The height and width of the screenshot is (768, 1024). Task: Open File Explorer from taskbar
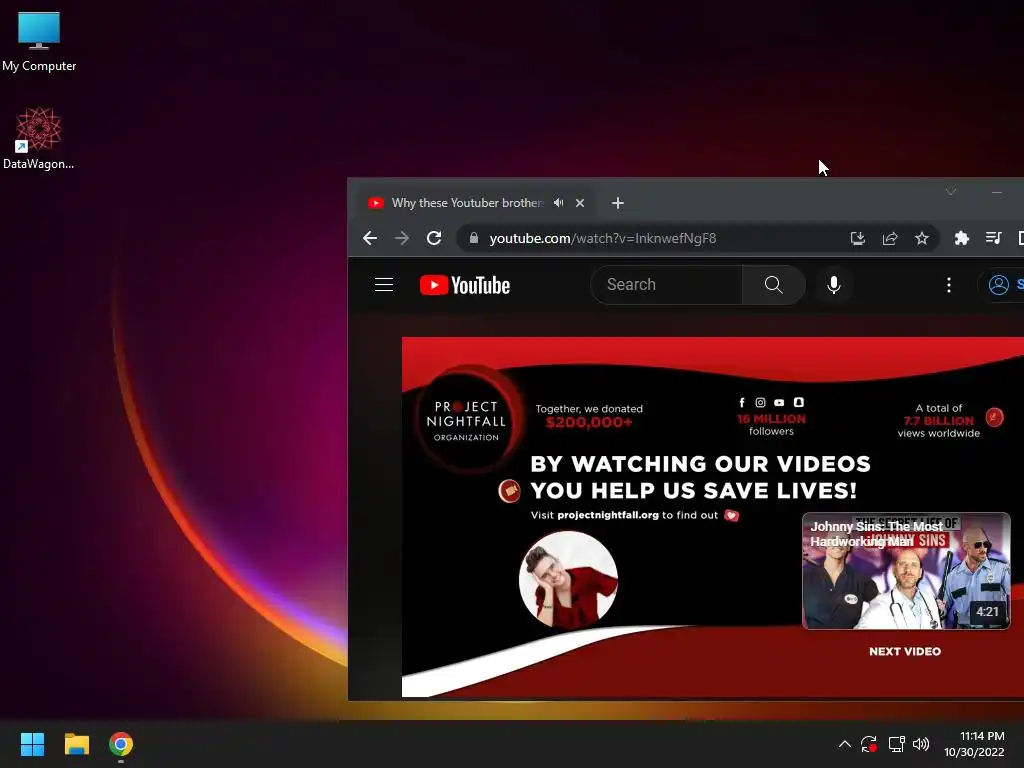tap(76, 744)
